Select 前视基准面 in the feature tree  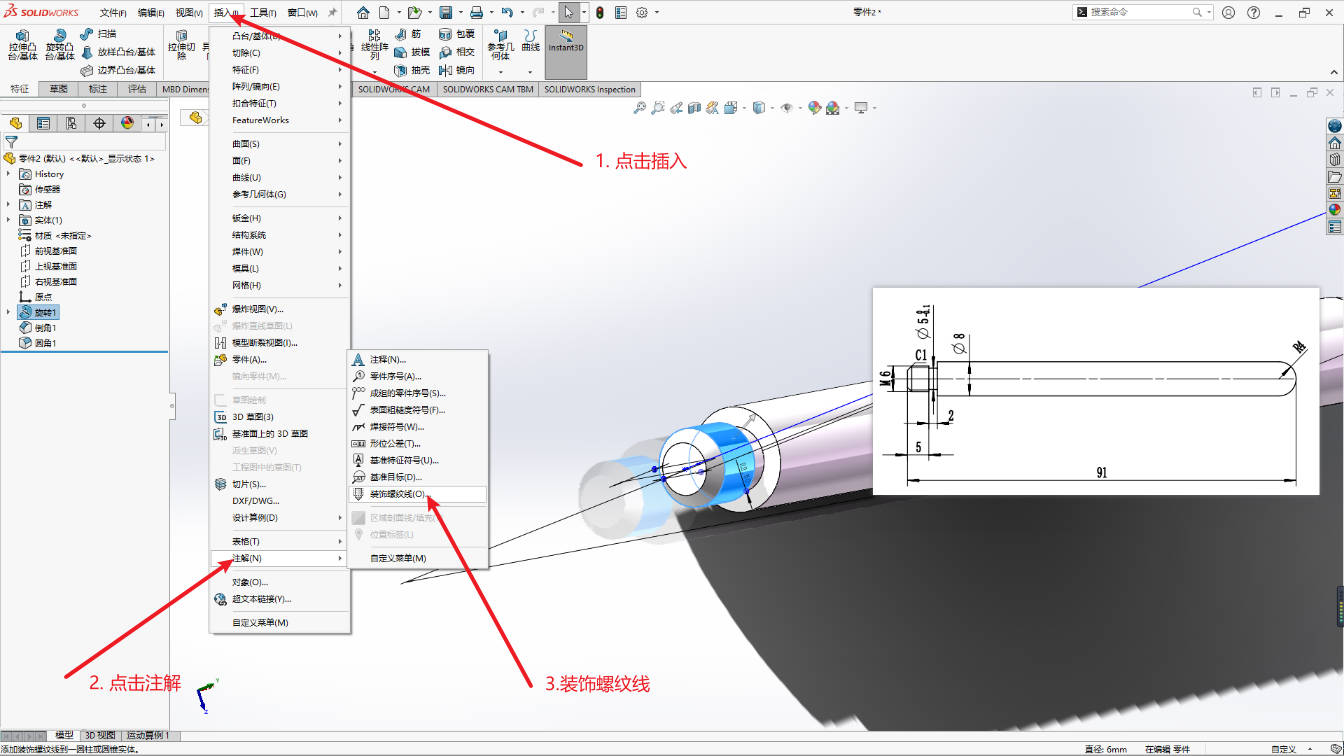55,251
